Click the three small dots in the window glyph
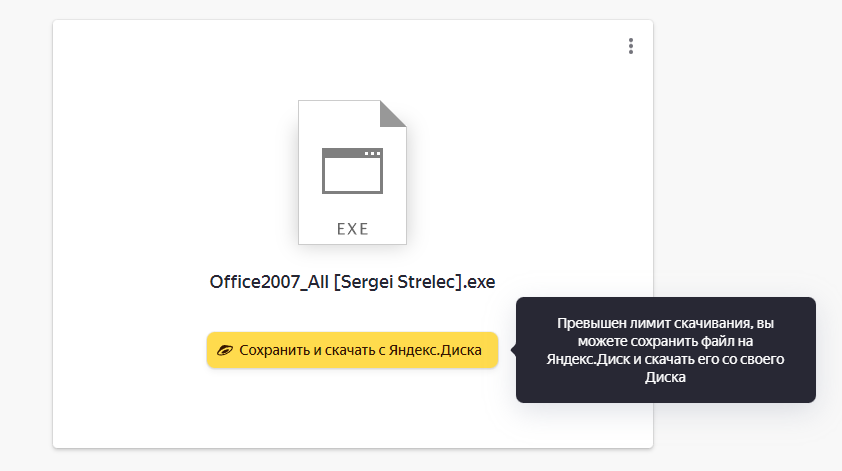 coord(372,153)
